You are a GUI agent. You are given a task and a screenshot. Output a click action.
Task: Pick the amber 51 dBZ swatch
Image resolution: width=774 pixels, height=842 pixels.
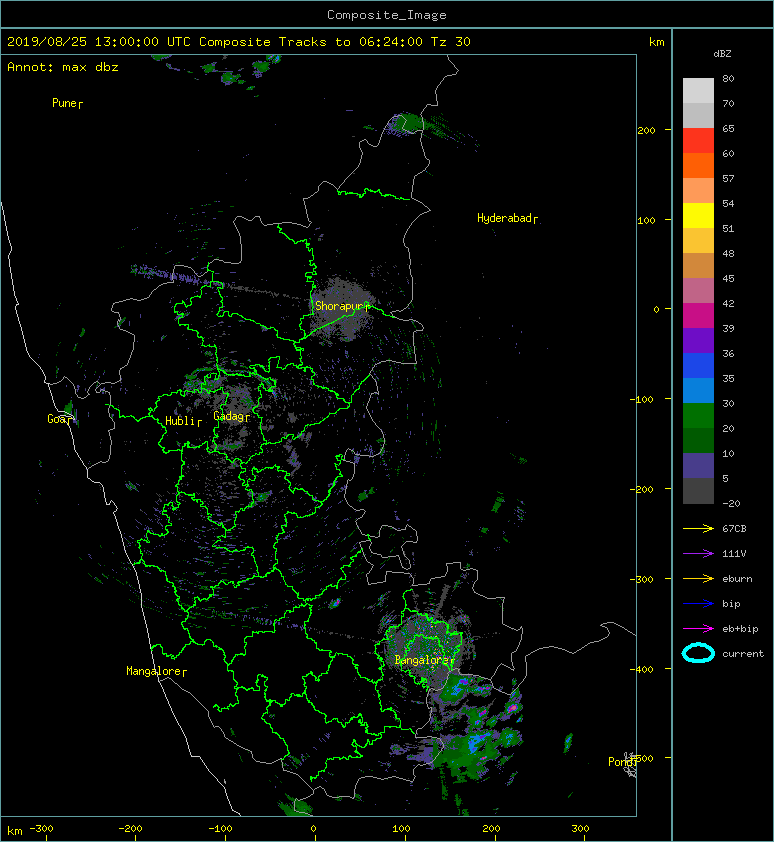(698, 241)
